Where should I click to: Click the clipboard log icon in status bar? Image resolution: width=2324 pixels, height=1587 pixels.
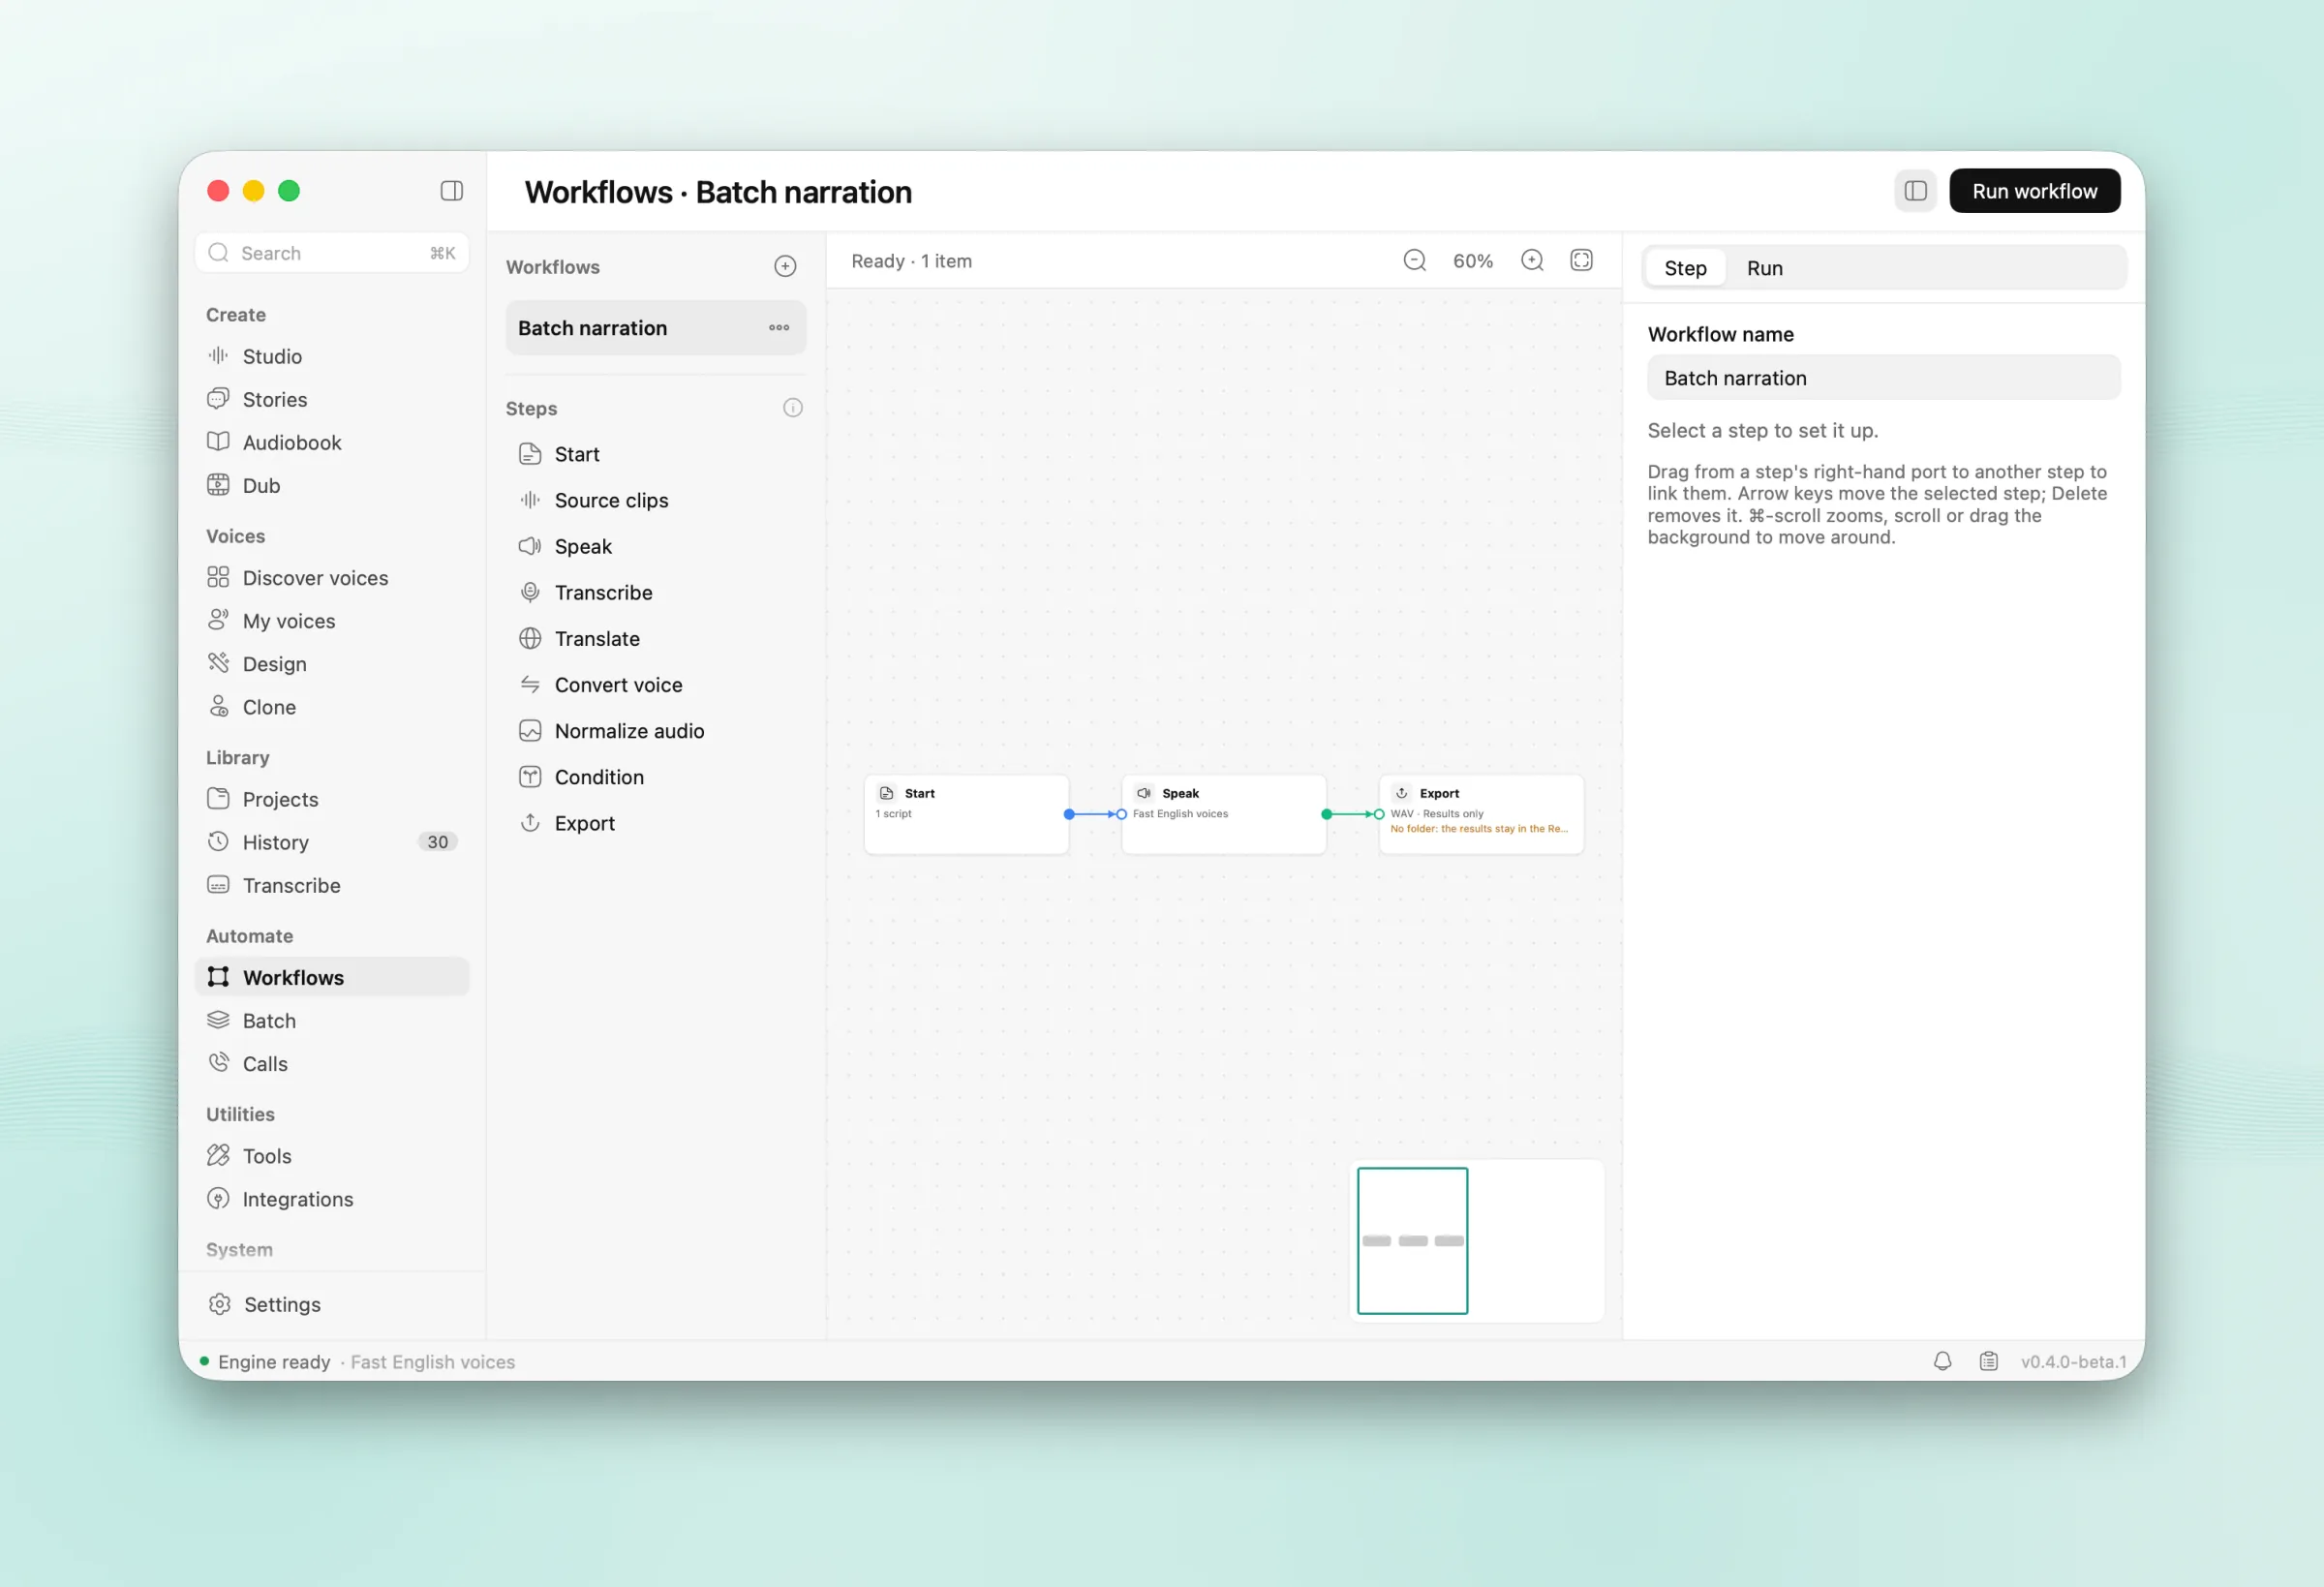tap(1988, 1361)
